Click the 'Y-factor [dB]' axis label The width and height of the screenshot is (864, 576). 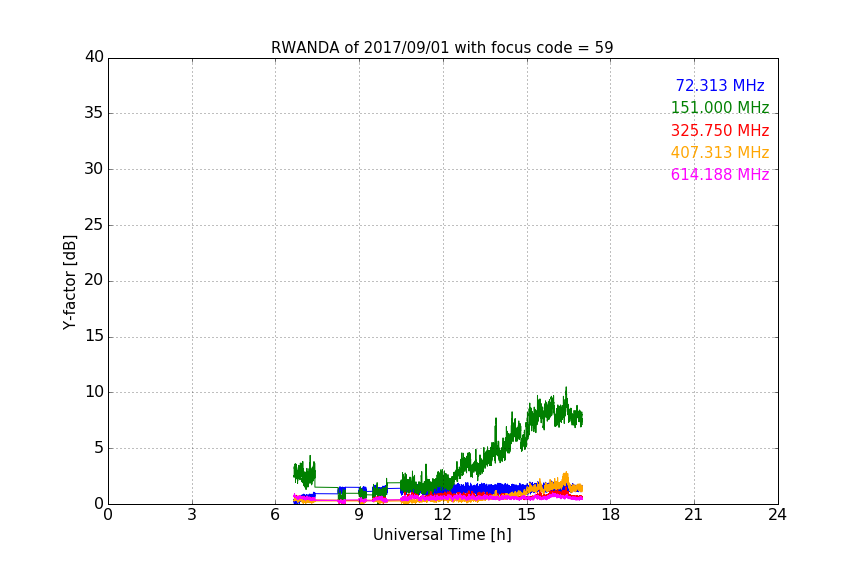[69, 282]
